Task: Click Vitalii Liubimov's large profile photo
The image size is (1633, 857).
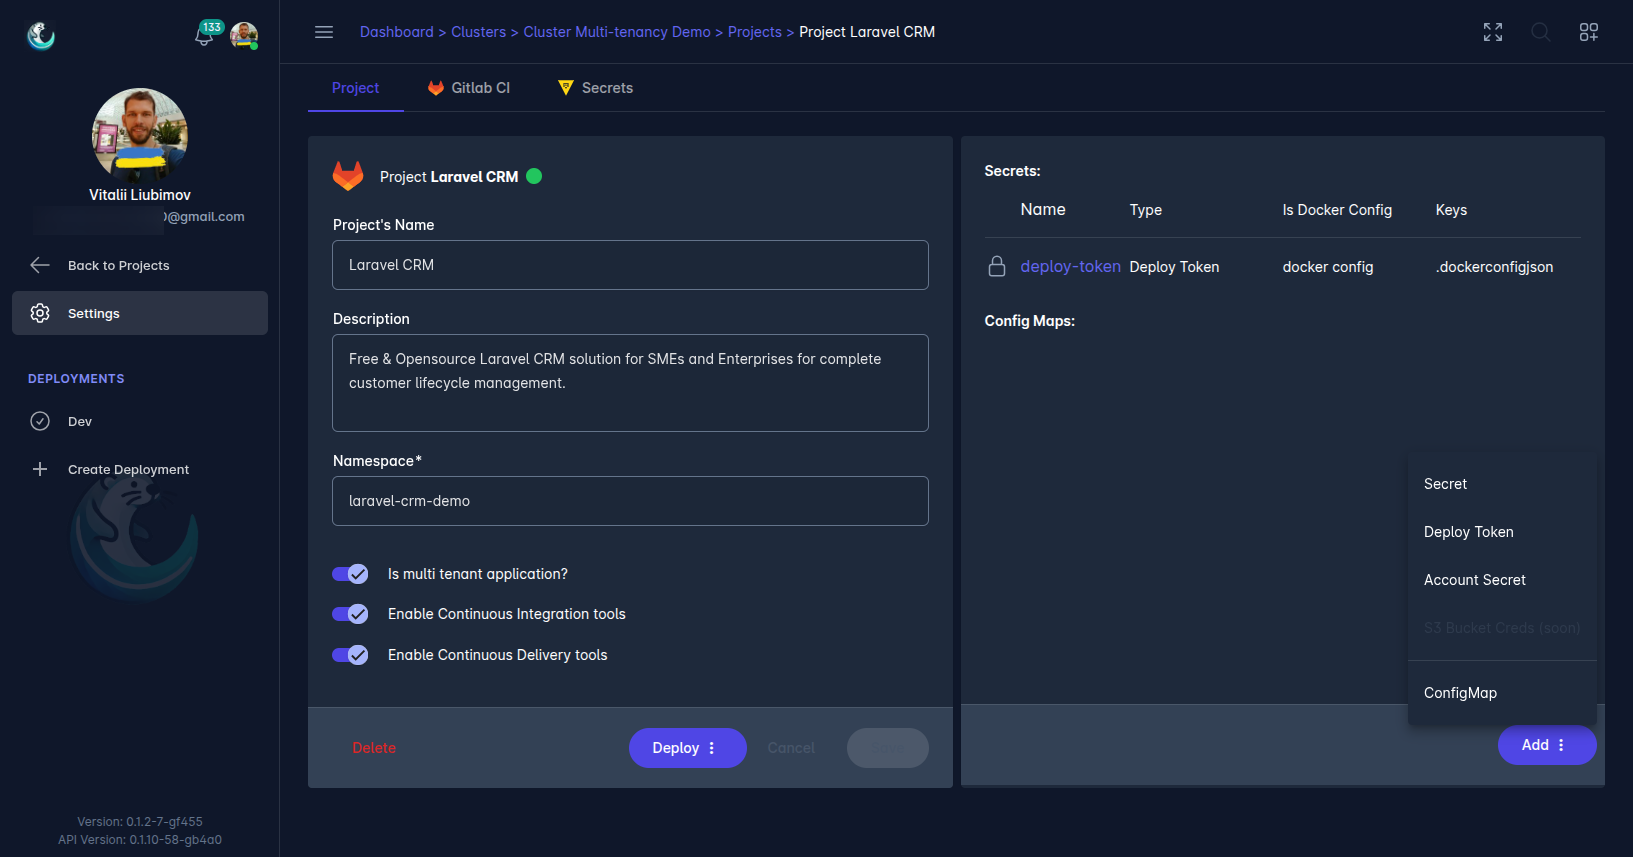Action: tap(140, 135)
